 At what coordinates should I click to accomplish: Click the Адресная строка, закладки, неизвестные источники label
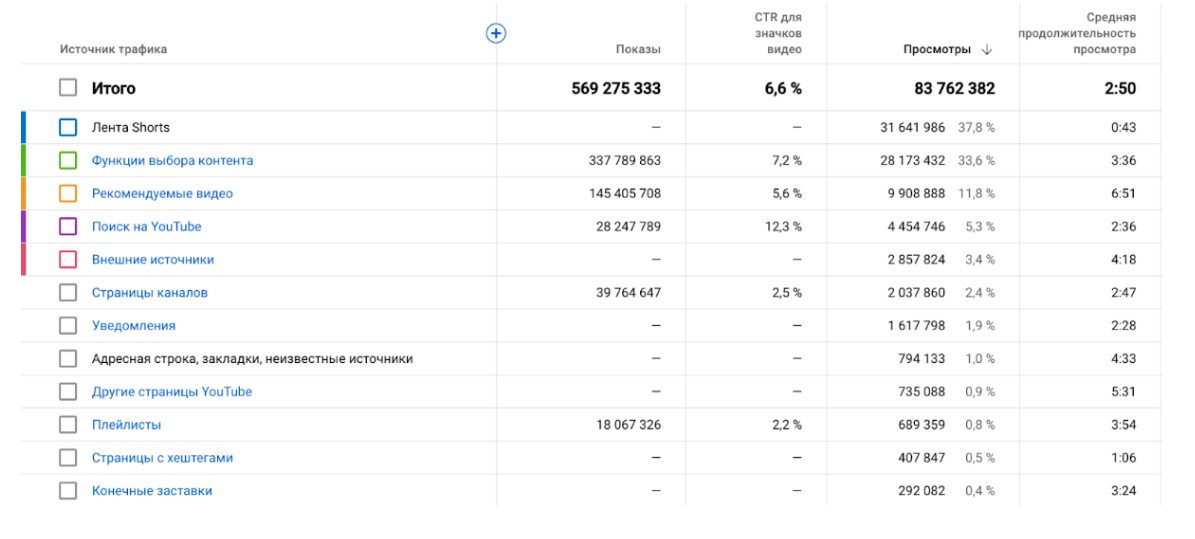point(252,358)
